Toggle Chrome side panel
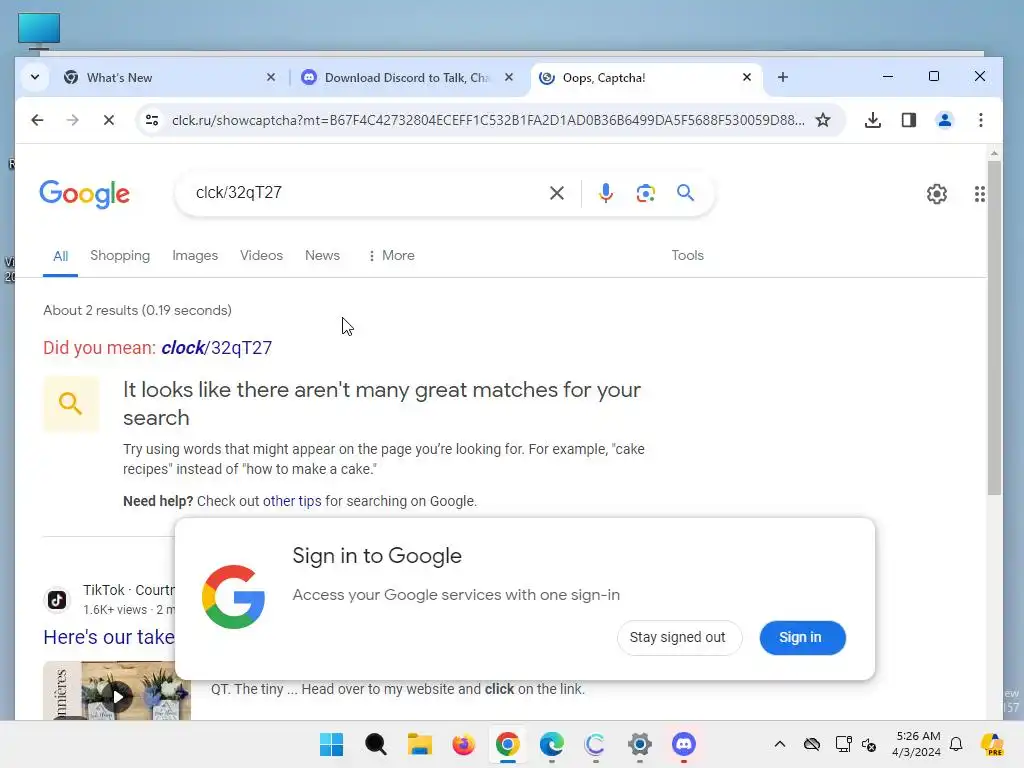This screenshot has width=1024, height=768. [908, 120]
